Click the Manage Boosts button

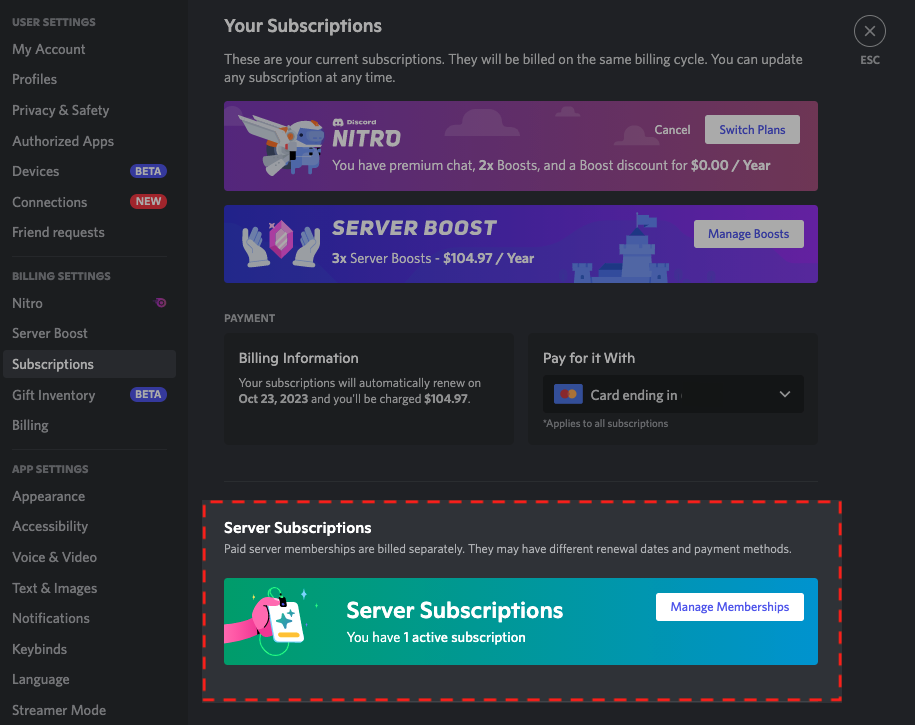coord(748,234)
